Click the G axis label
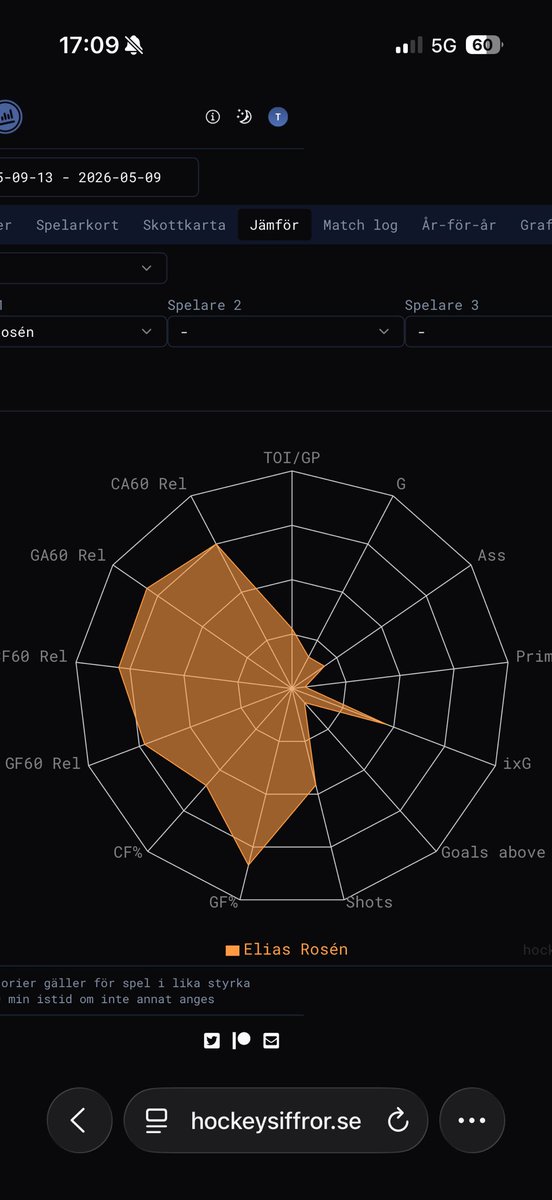Screen dimensions: 552x1200 [x=400, y=483]
